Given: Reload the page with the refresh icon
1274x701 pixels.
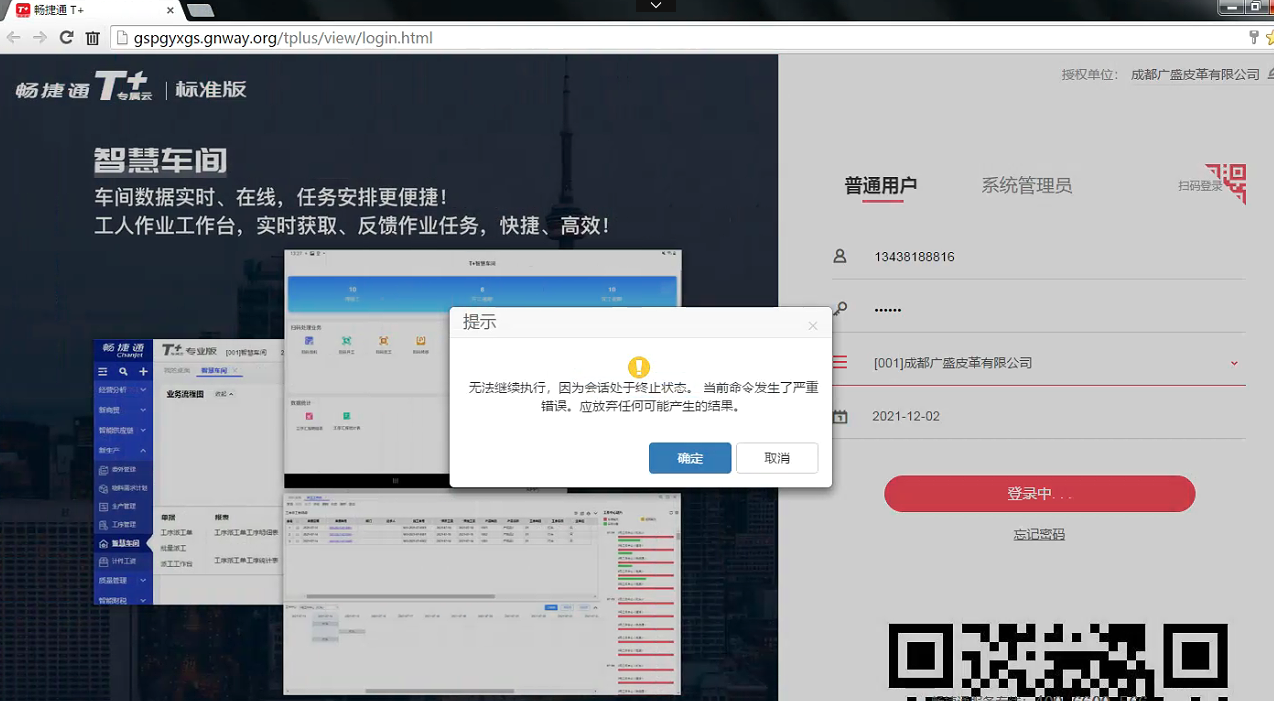Looking at the screenshot, I should point(66,38).
